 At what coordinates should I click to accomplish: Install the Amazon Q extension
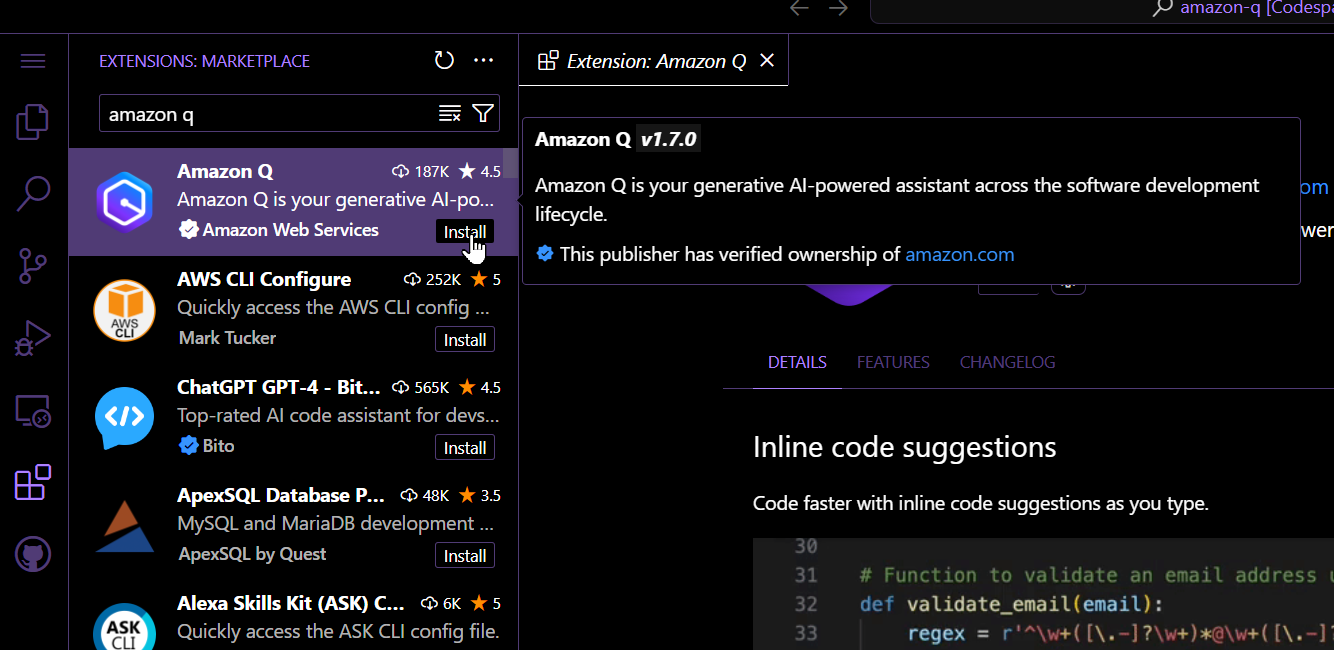465,231
